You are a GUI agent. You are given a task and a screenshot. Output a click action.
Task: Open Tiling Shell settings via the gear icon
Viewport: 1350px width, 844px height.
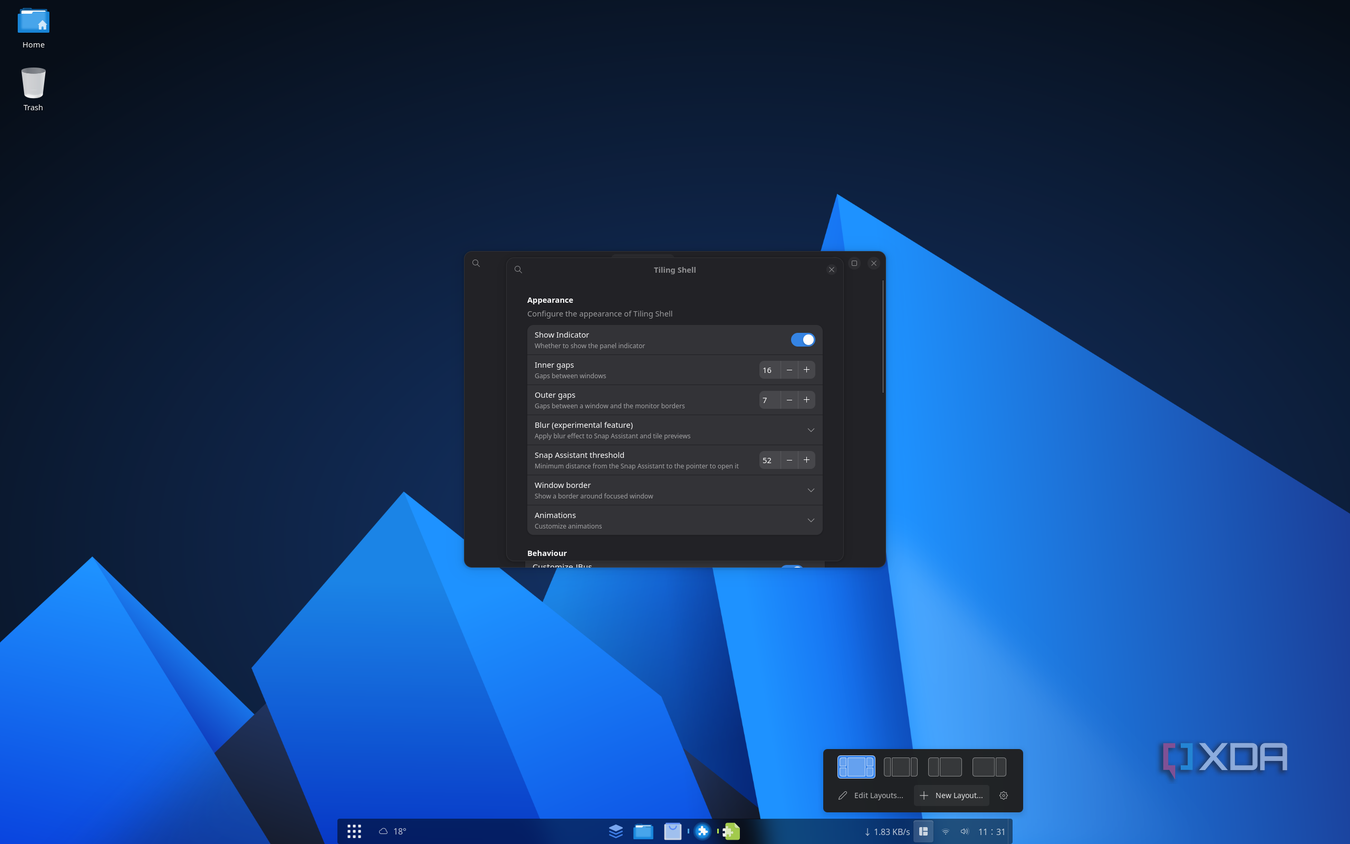[1004, 796]
